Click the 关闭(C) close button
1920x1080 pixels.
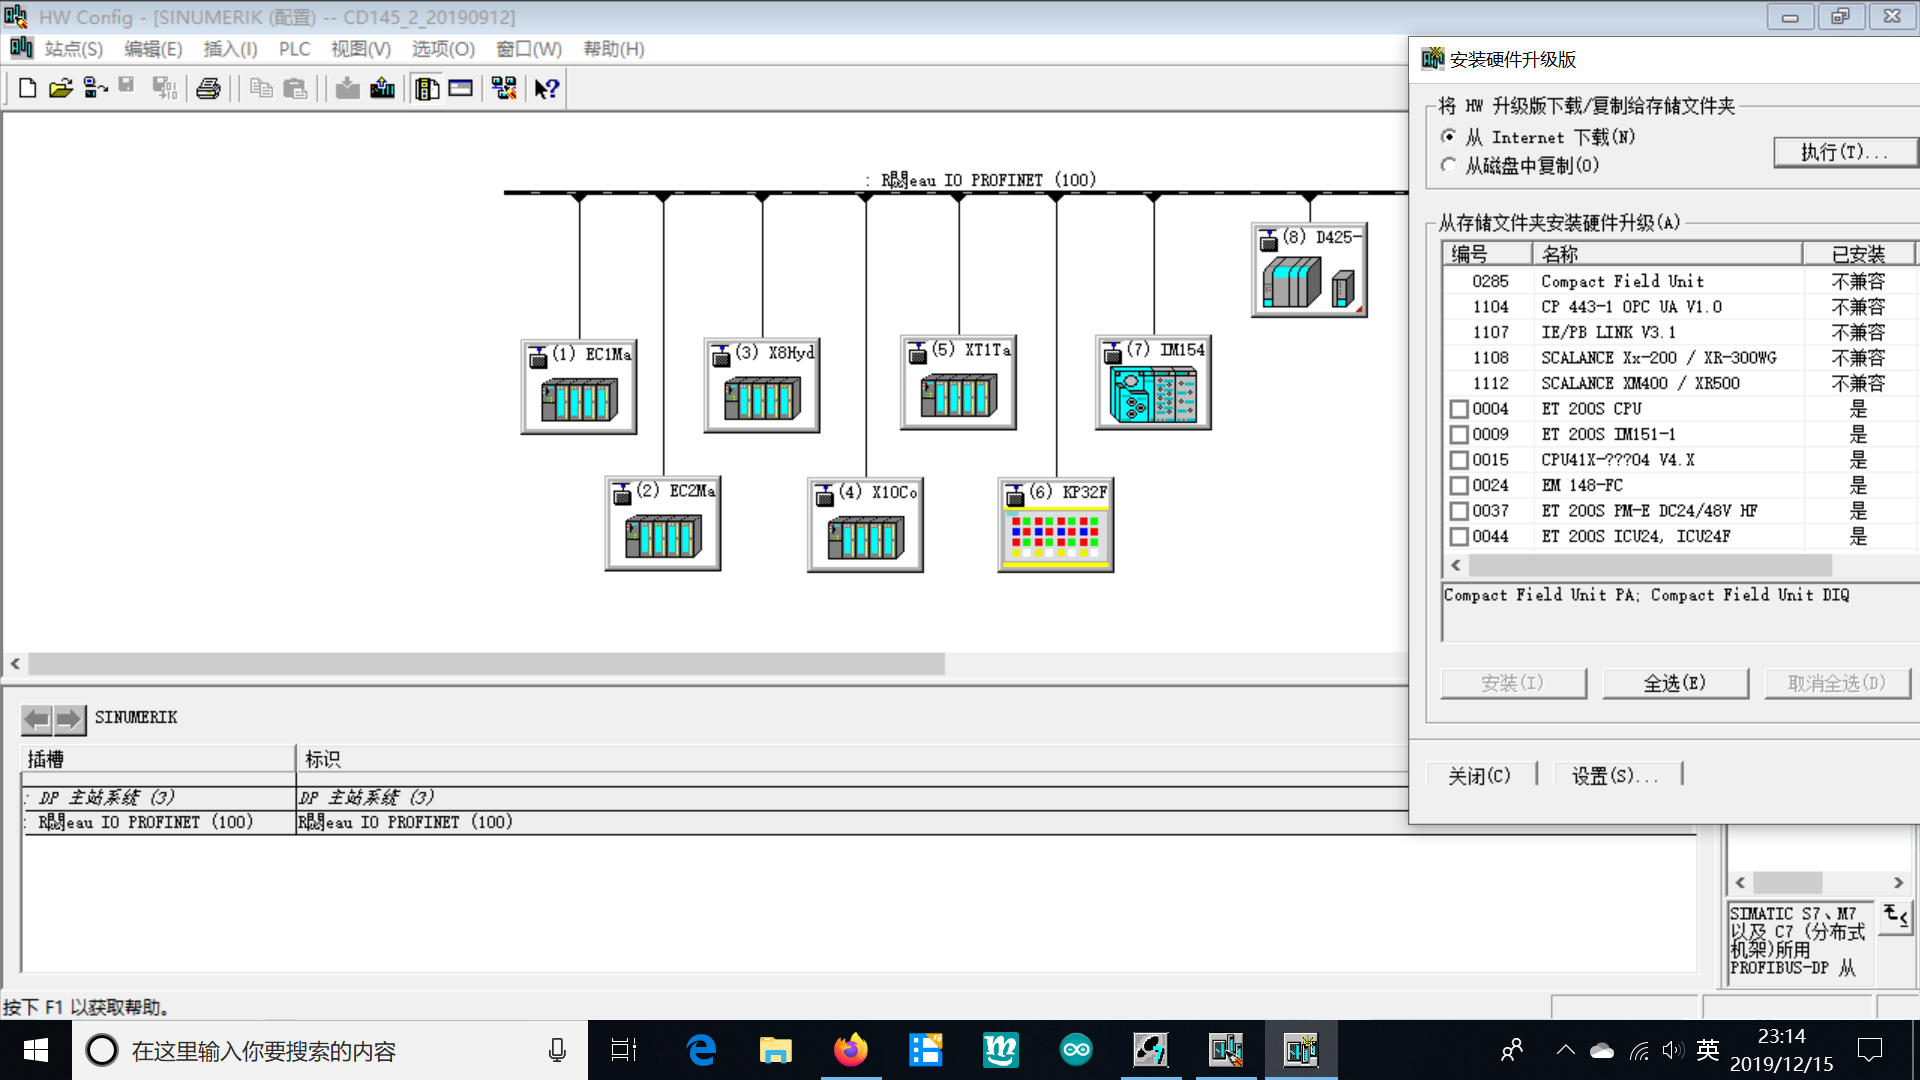[1480, 775]
